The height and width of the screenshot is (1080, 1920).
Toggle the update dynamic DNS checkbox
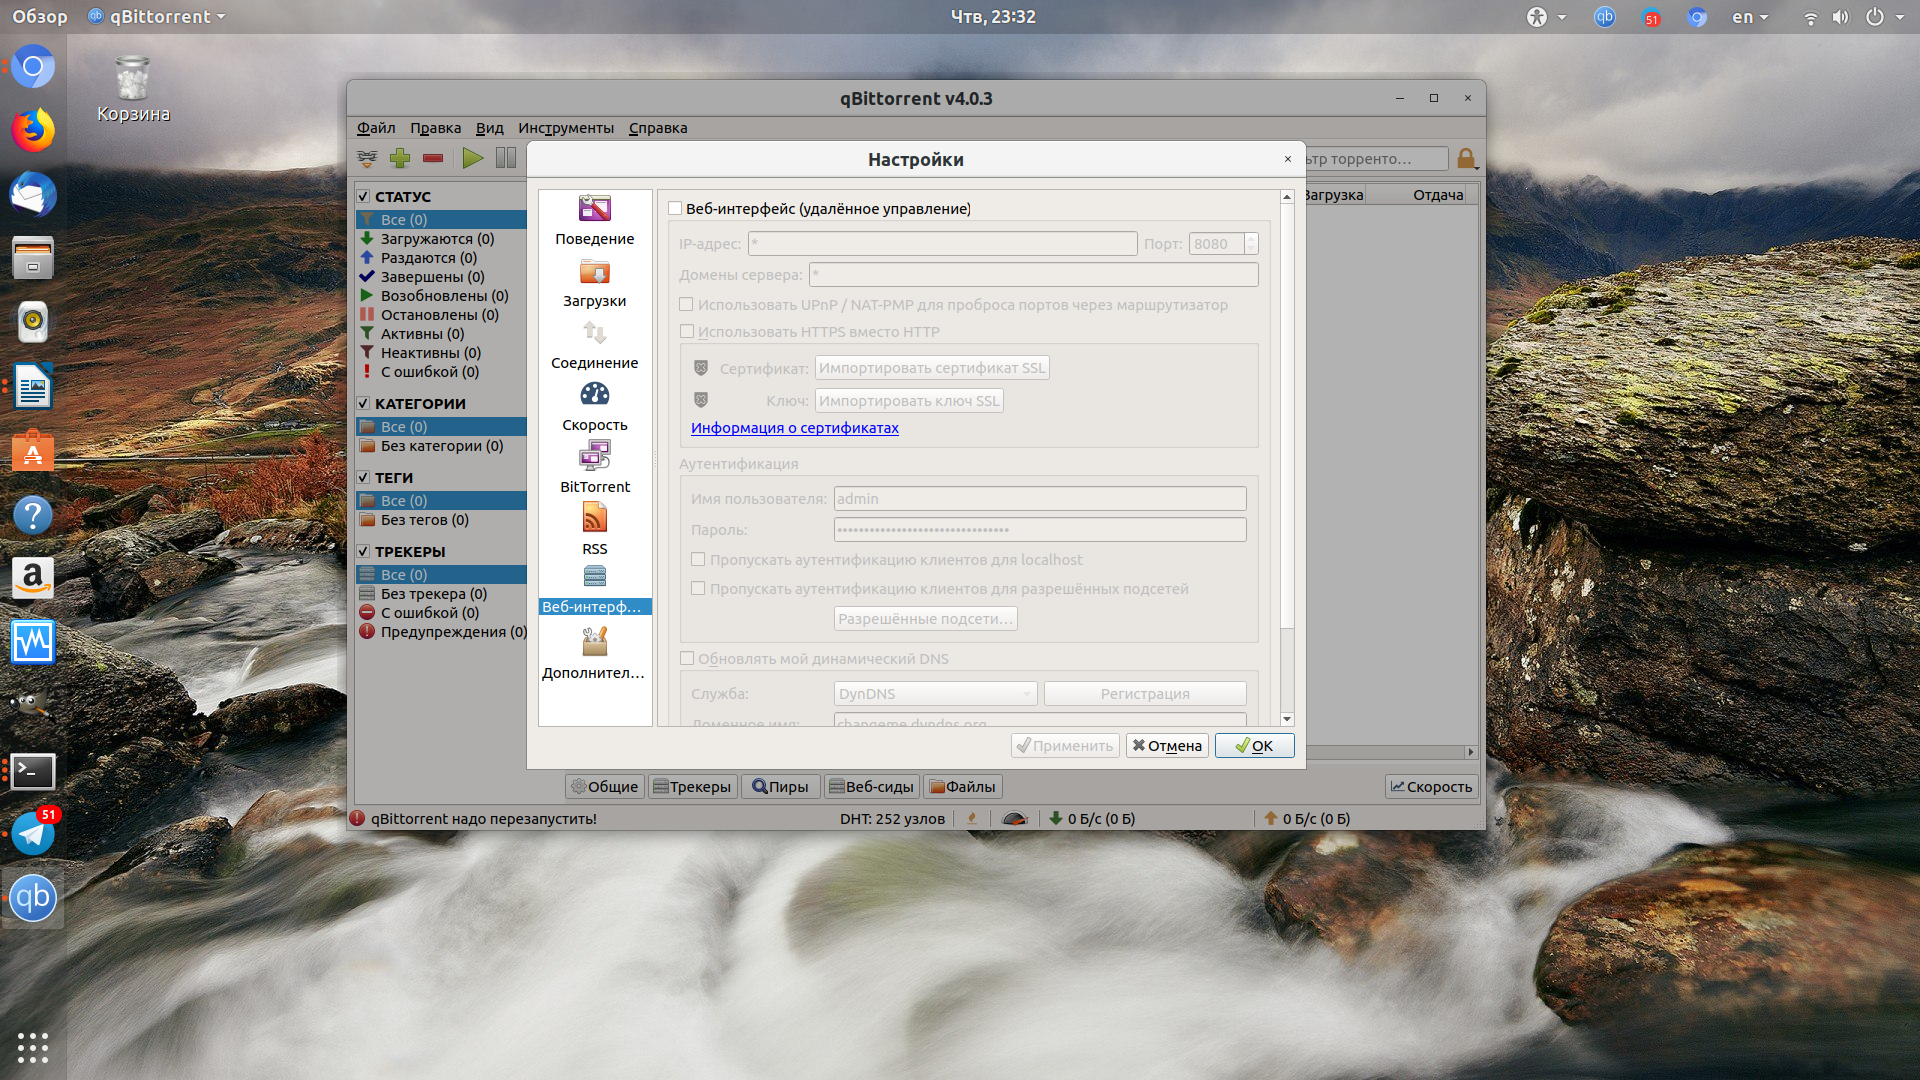[x=686, y=659]
